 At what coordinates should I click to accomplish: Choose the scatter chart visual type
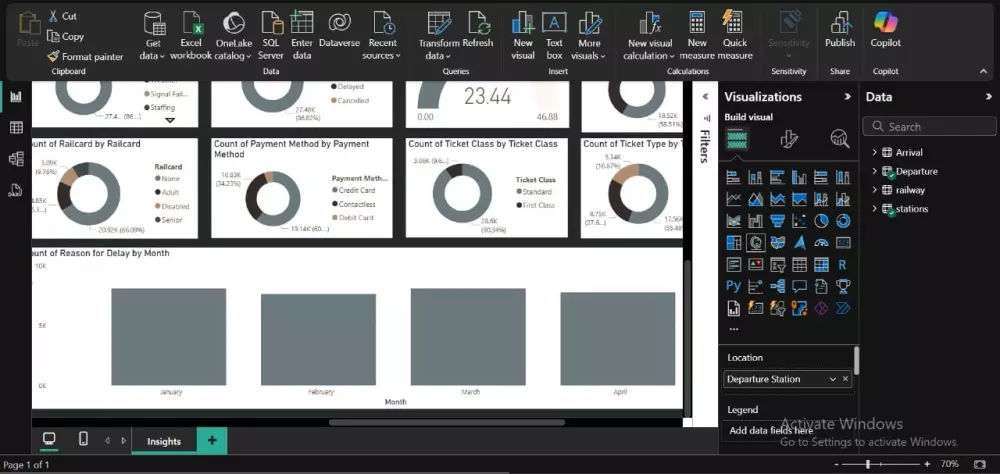(x=799, y=221)
